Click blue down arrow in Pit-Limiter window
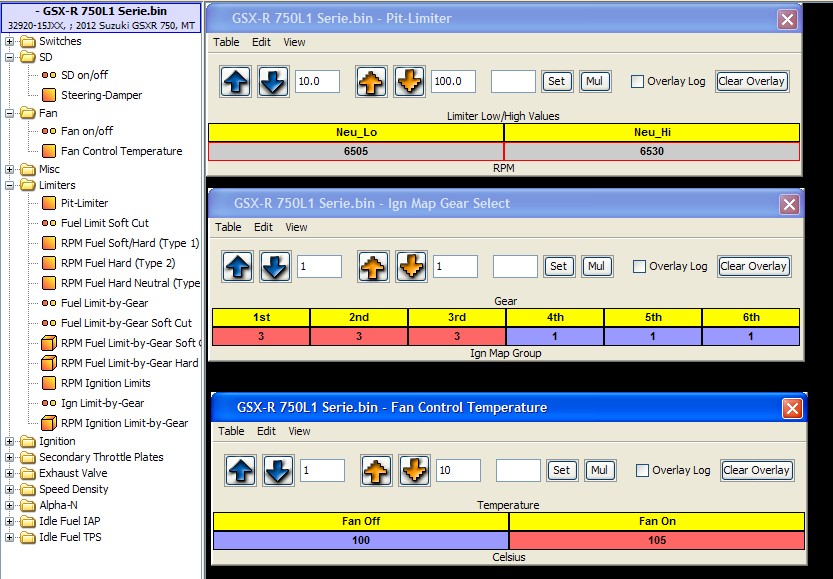This screenshot has width=833, height=579. tap(273, 82)
